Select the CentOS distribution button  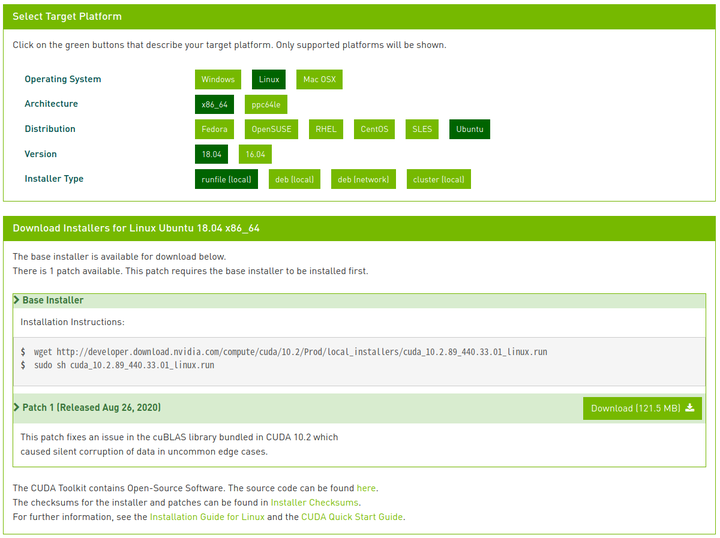(374, 129)
